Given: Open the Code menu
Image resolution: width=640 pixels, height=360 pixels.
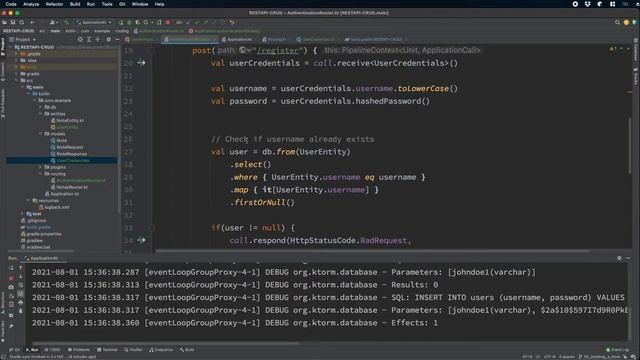Looking at the screenshot, I should point(11,4).
